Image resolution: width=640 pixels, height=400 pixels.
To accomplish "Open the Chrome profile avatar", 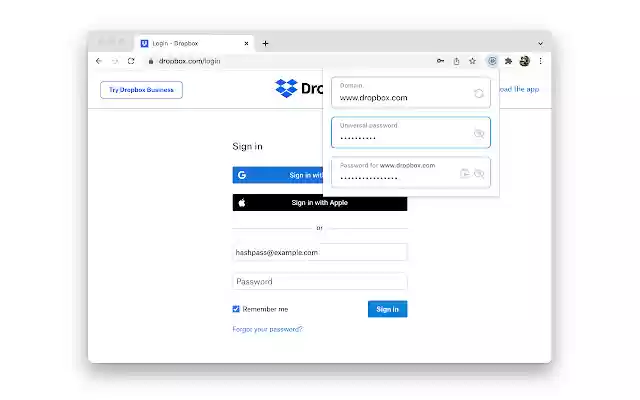I will point(524,61).
